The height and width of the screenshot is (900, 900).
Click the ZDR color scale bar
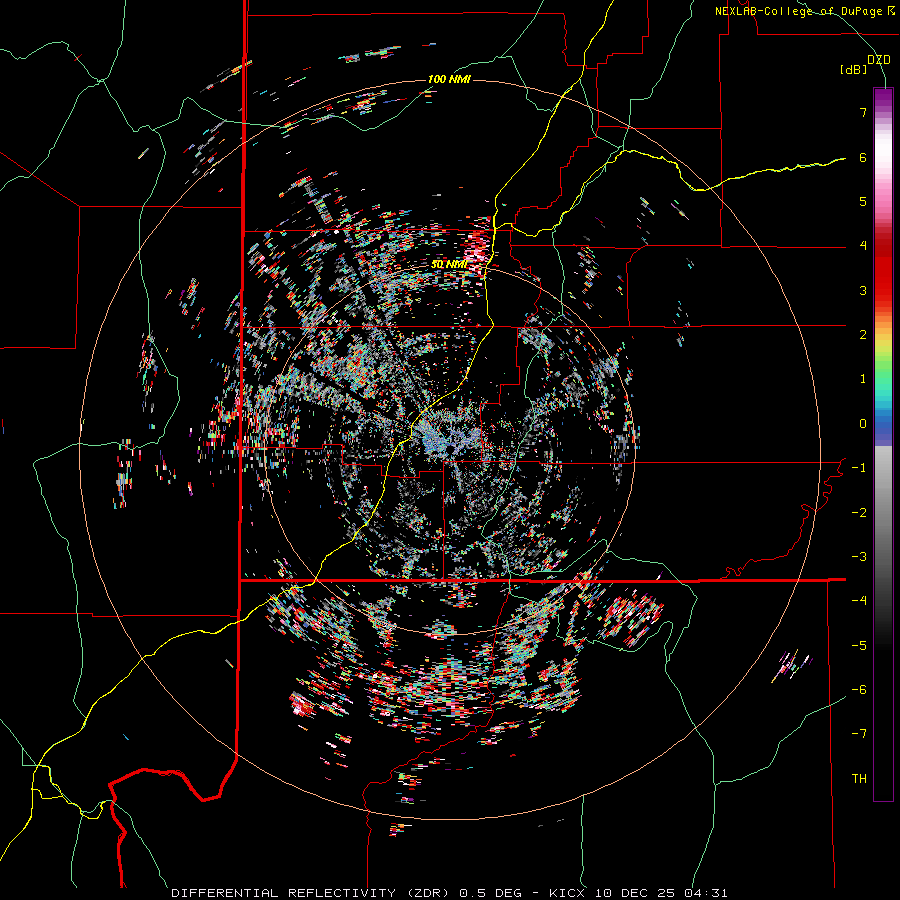tap(883, 444)
